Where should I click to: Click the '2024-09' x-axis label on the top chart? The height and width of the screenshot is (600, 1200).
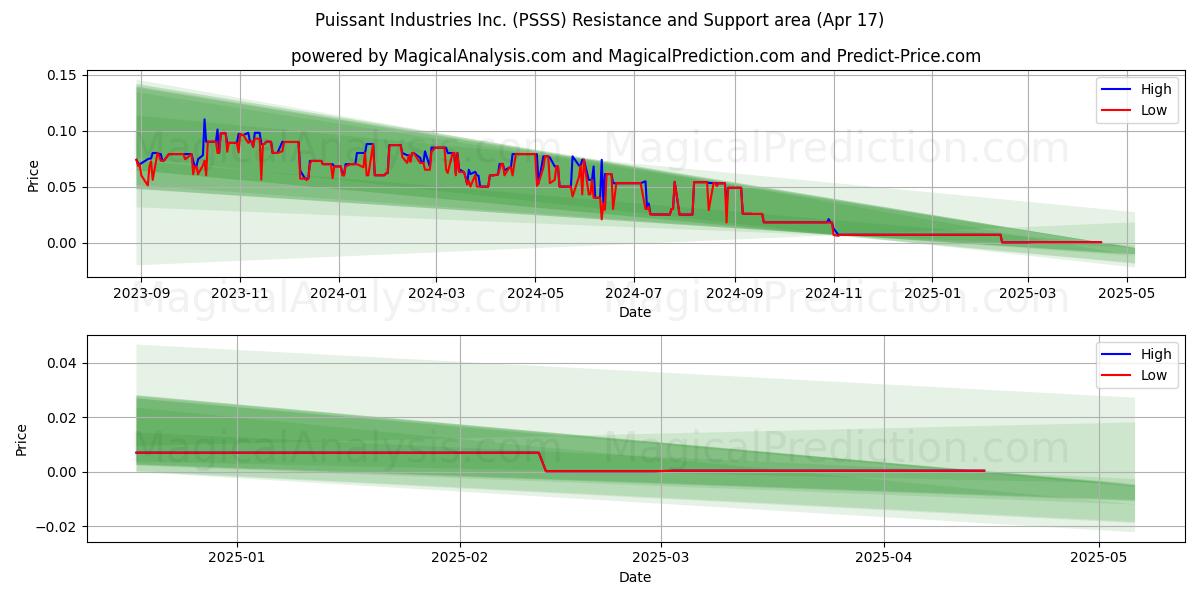[734, 293]
